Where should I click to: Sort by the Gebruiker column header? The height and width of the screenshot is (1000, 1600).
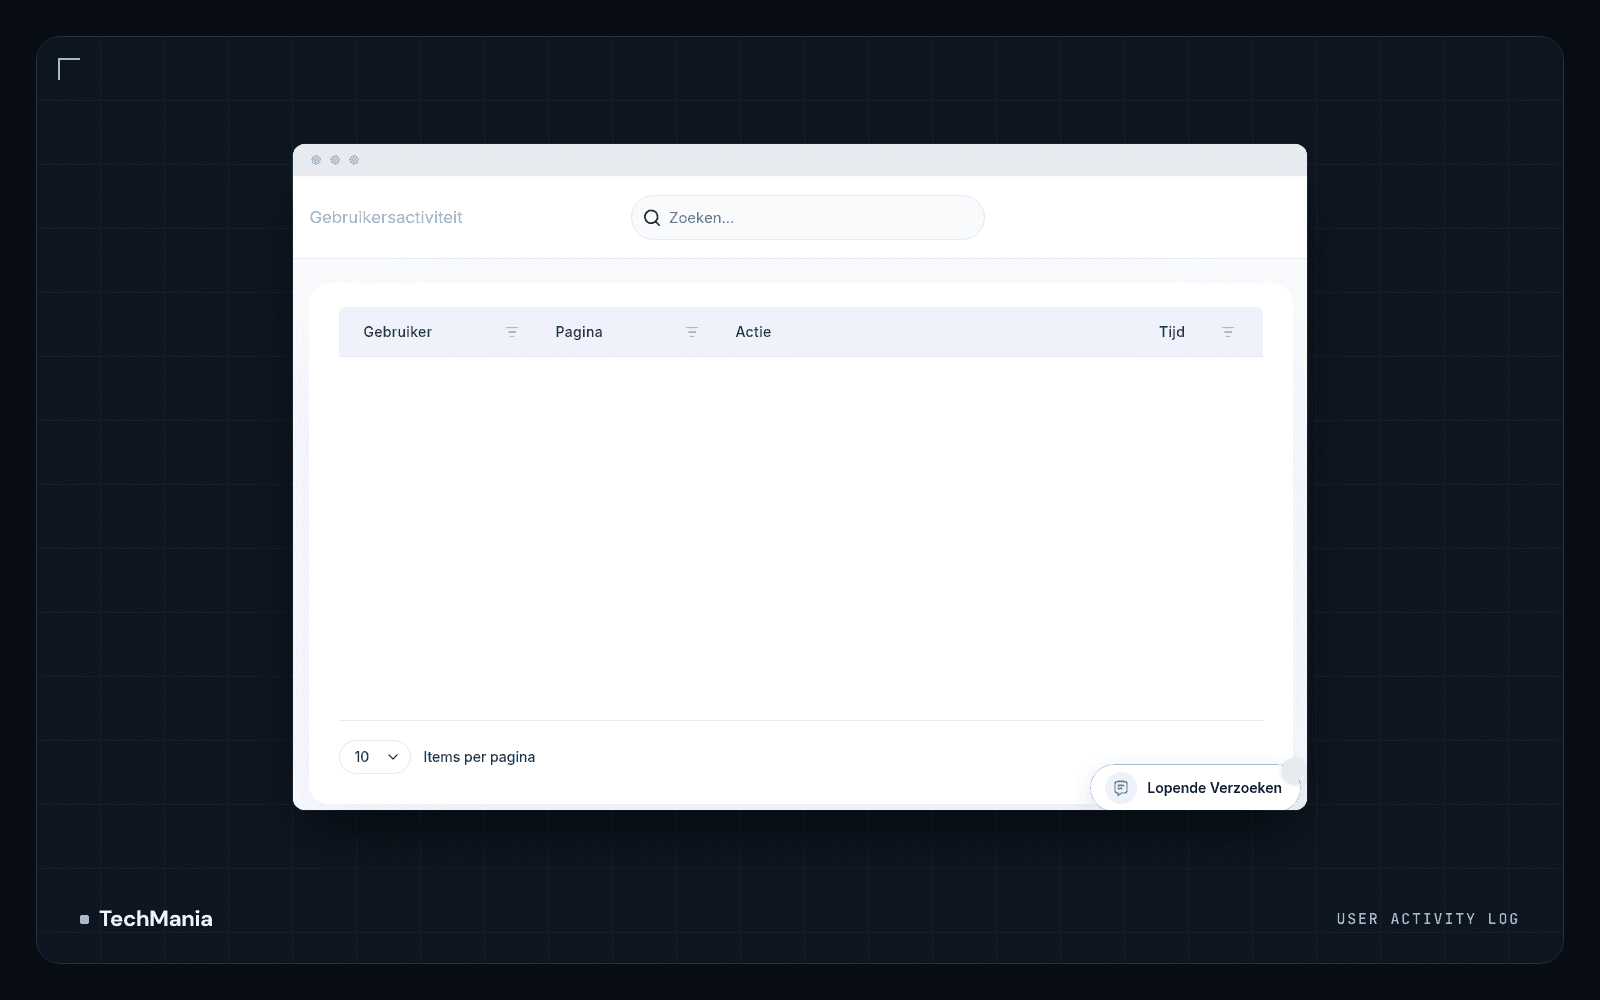click(398, 332)
